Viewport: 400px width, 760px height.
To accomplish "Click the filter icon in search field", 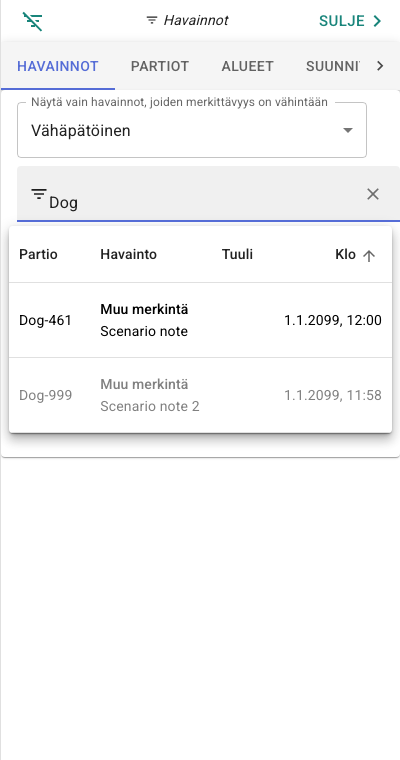I will coord(39,194).
